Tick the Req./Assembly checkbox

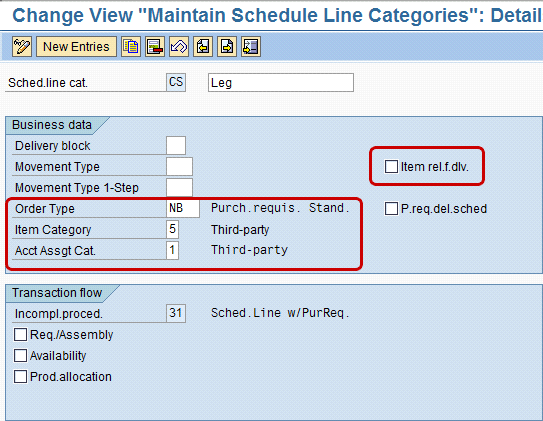pos(20,335)
